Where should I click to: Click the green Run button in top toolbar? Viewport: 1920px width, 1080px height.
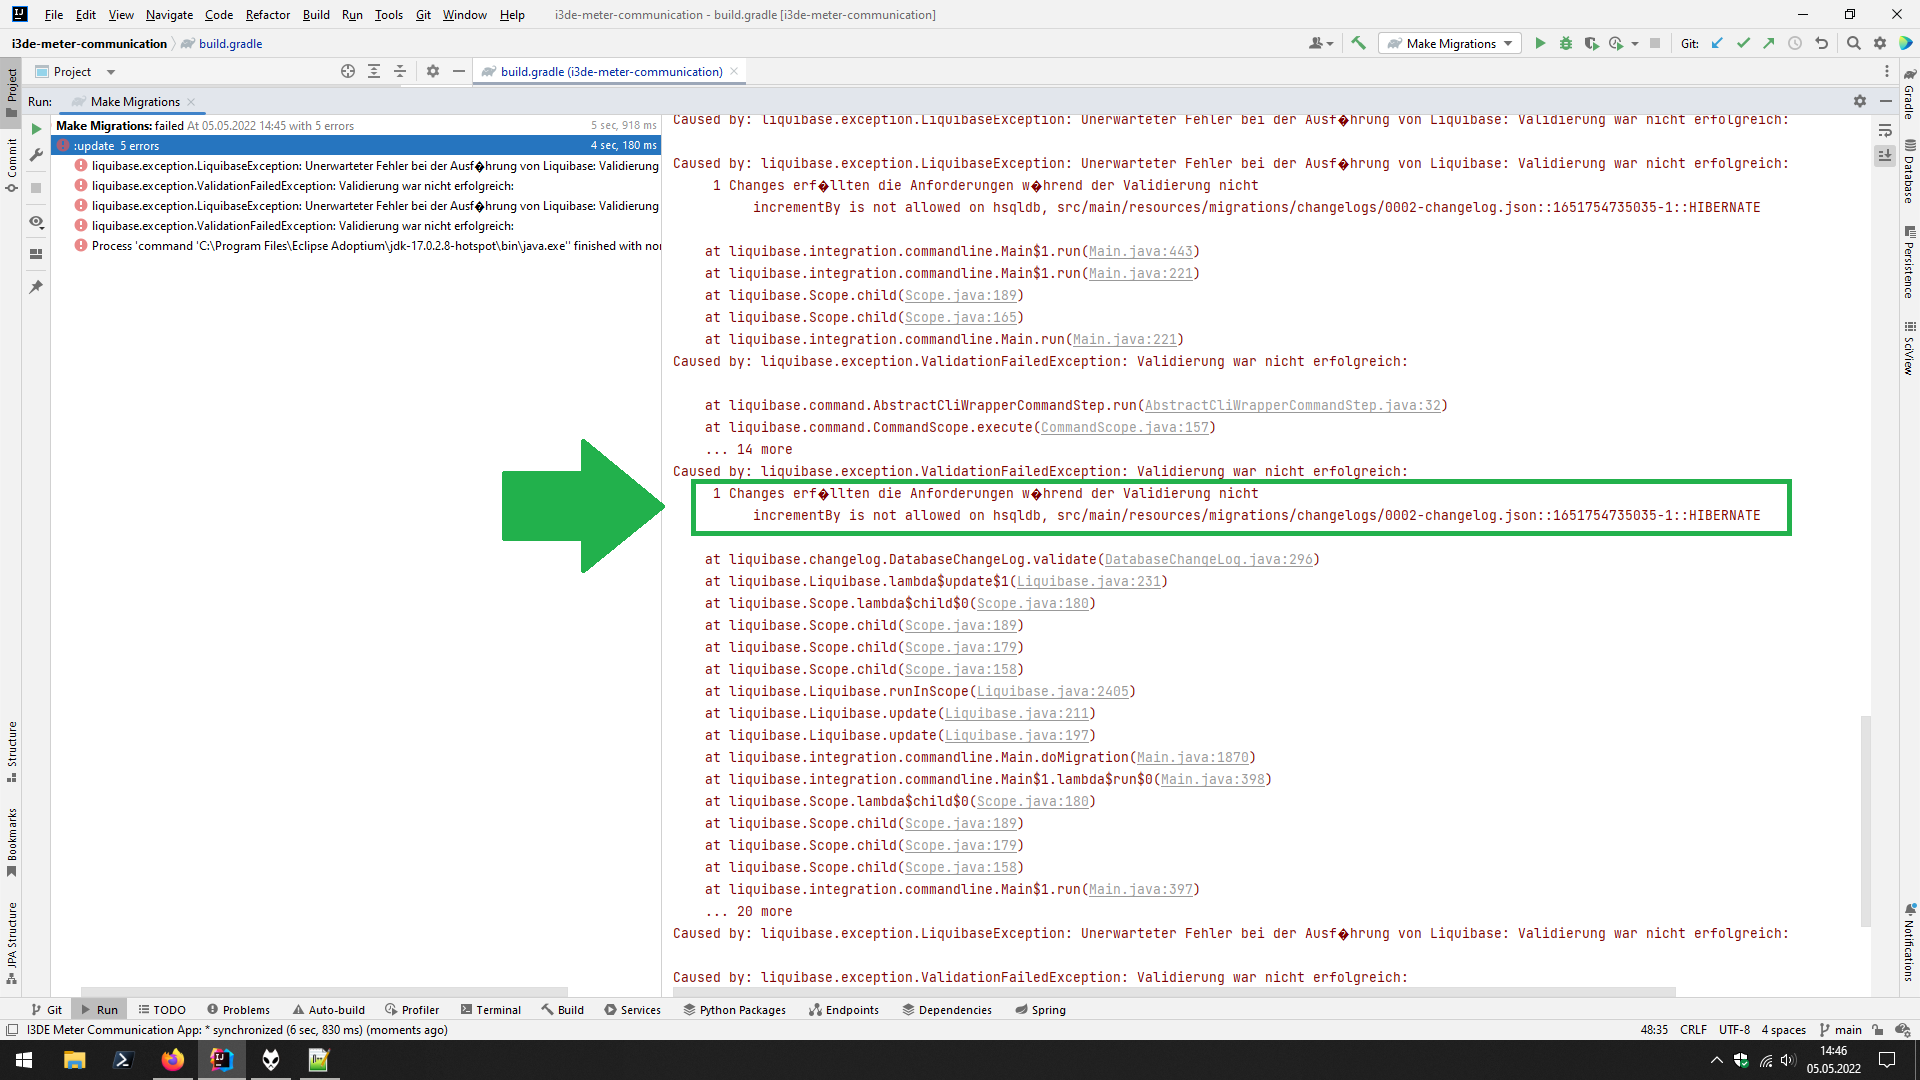1540,43
